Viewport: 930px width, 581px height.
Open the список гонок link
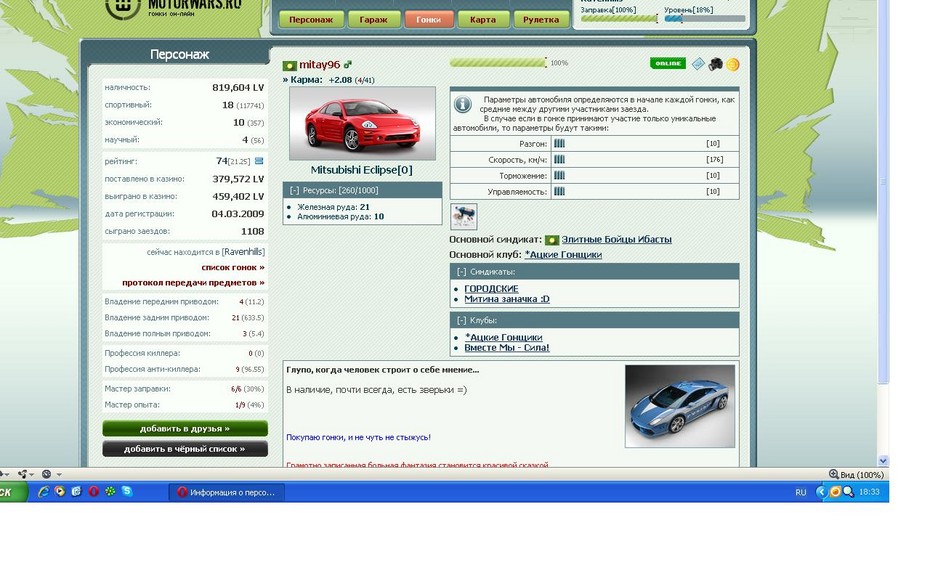click(232, 267)
